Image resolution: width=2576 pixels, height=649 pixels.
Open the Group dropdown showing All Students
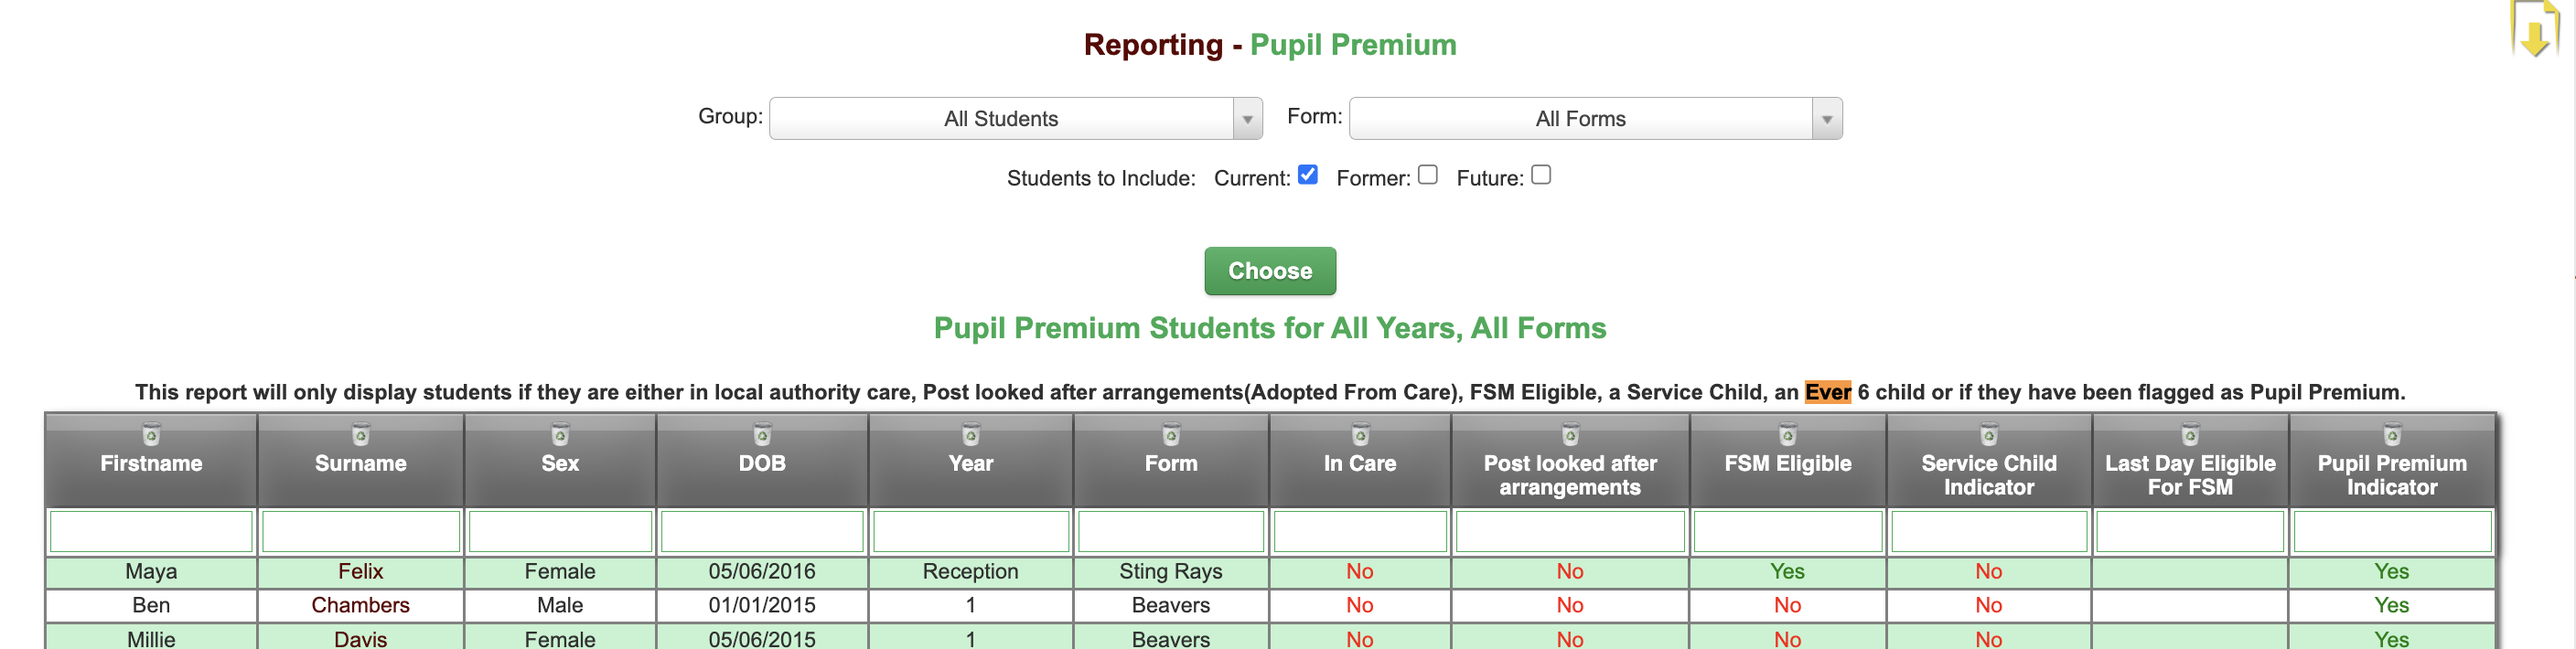[1014, 119]
